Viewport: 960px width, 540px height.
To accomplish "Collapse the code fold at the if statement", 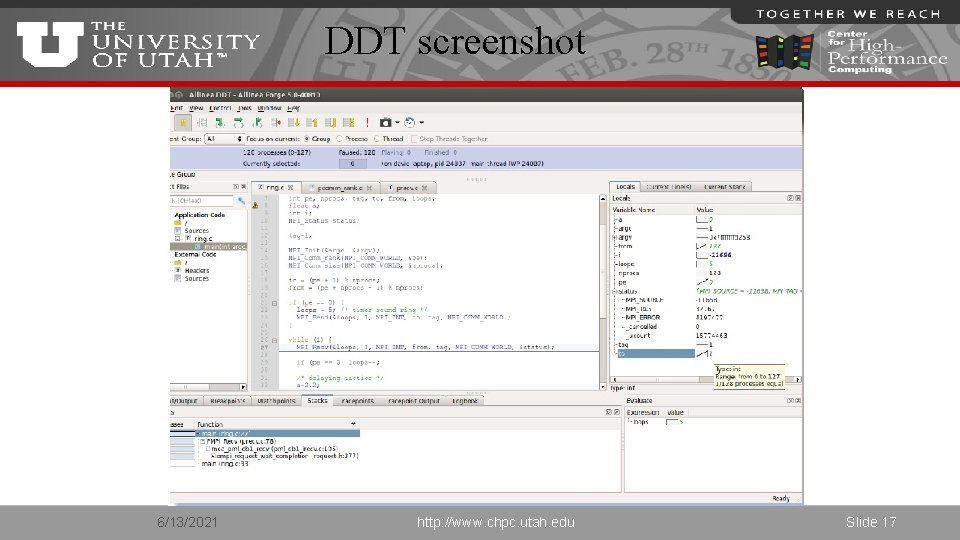I will point(274,303).
